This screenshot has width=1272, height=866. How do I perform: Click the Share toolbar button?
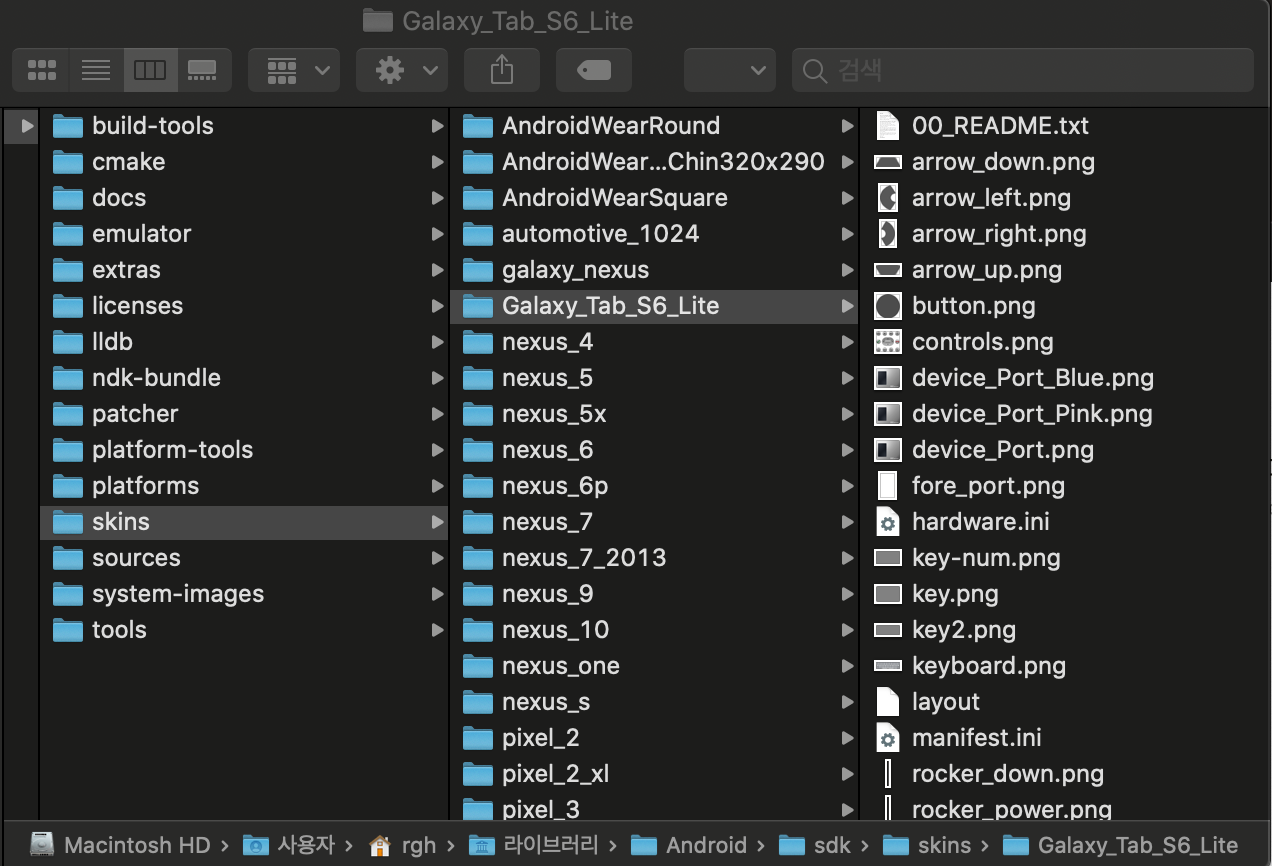click(x=502, y=70)
